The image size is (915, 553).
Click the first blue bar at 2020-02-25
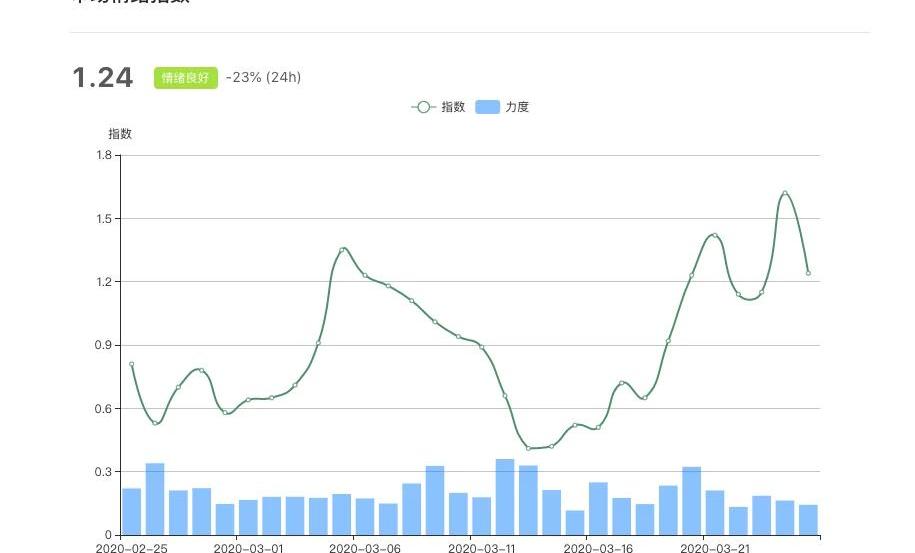coord(131,511)
